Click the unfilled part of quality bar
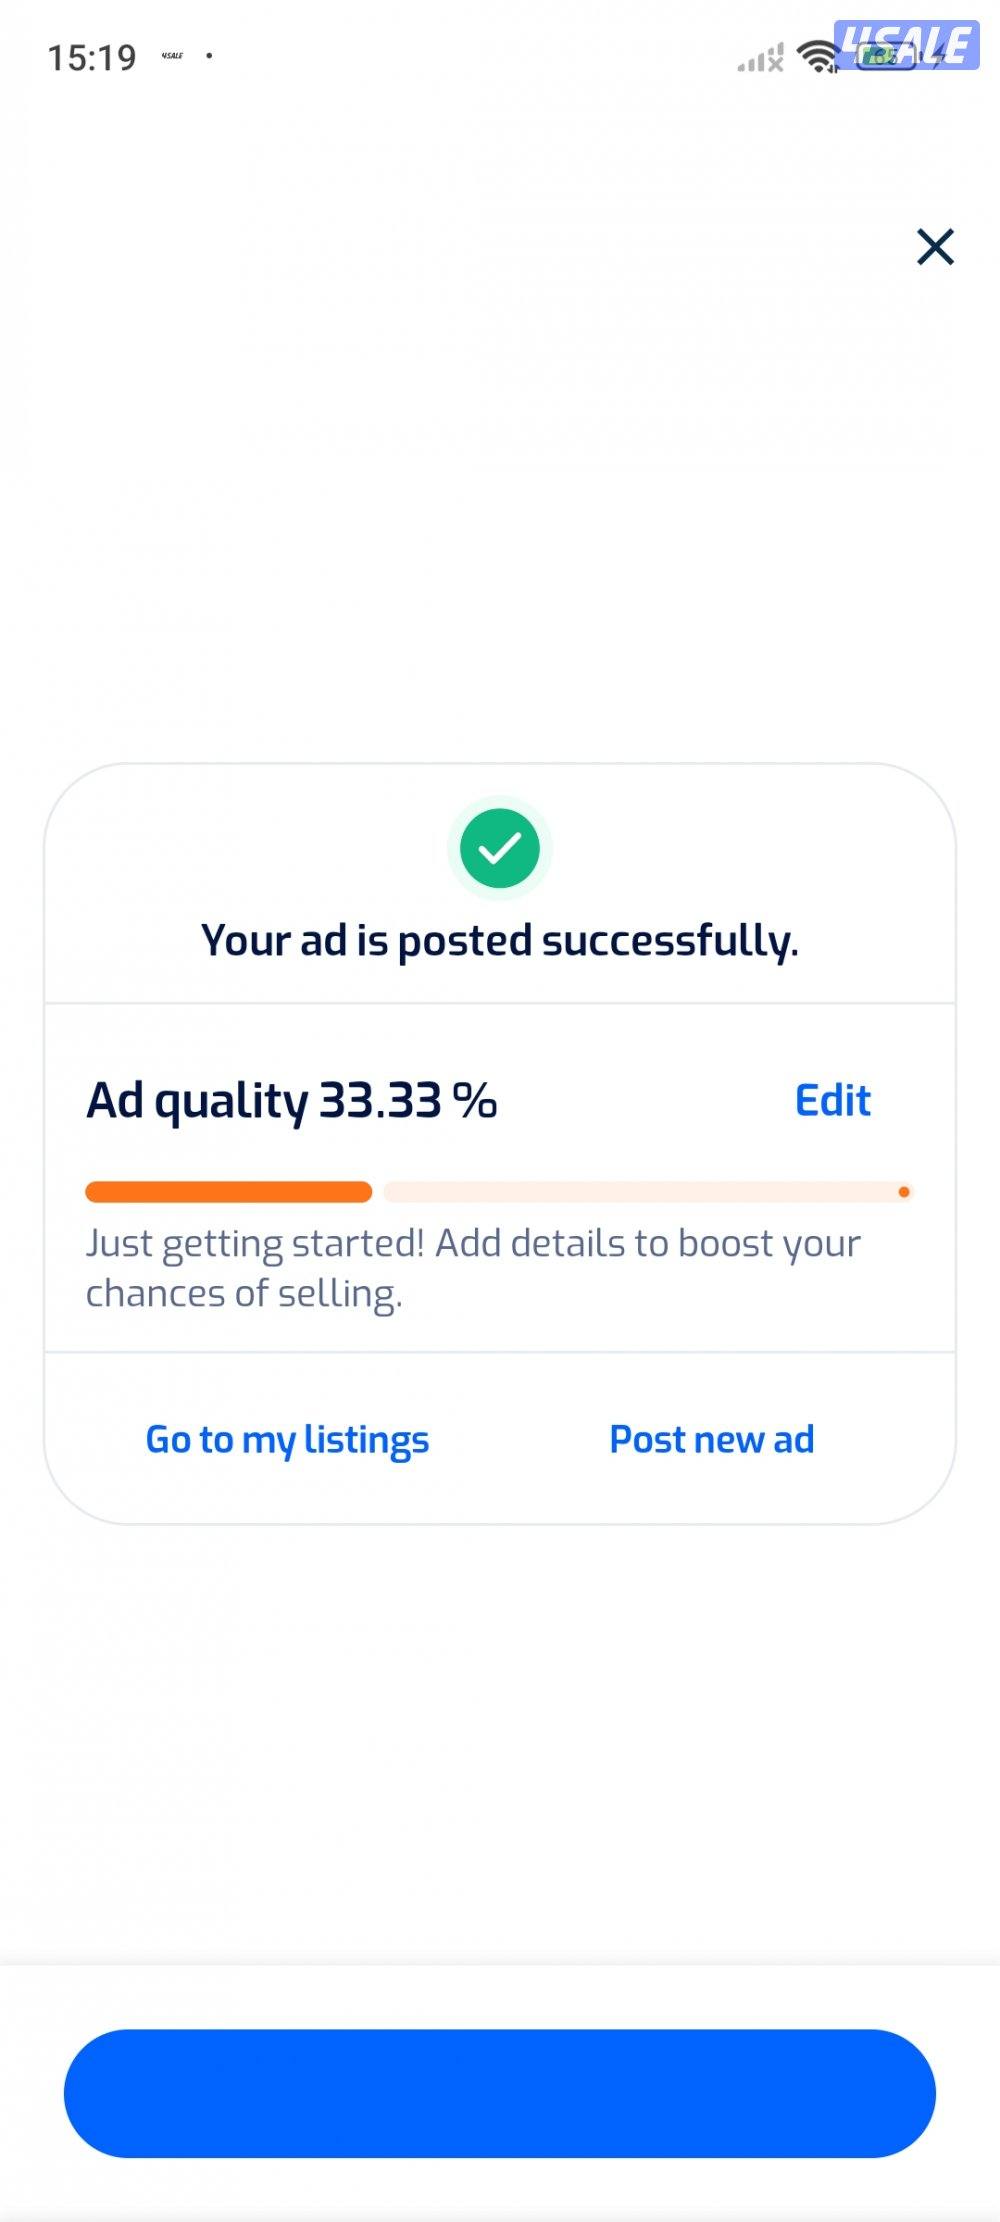The width and height of the screenshot is (1000, 2222). [640, 1192]
